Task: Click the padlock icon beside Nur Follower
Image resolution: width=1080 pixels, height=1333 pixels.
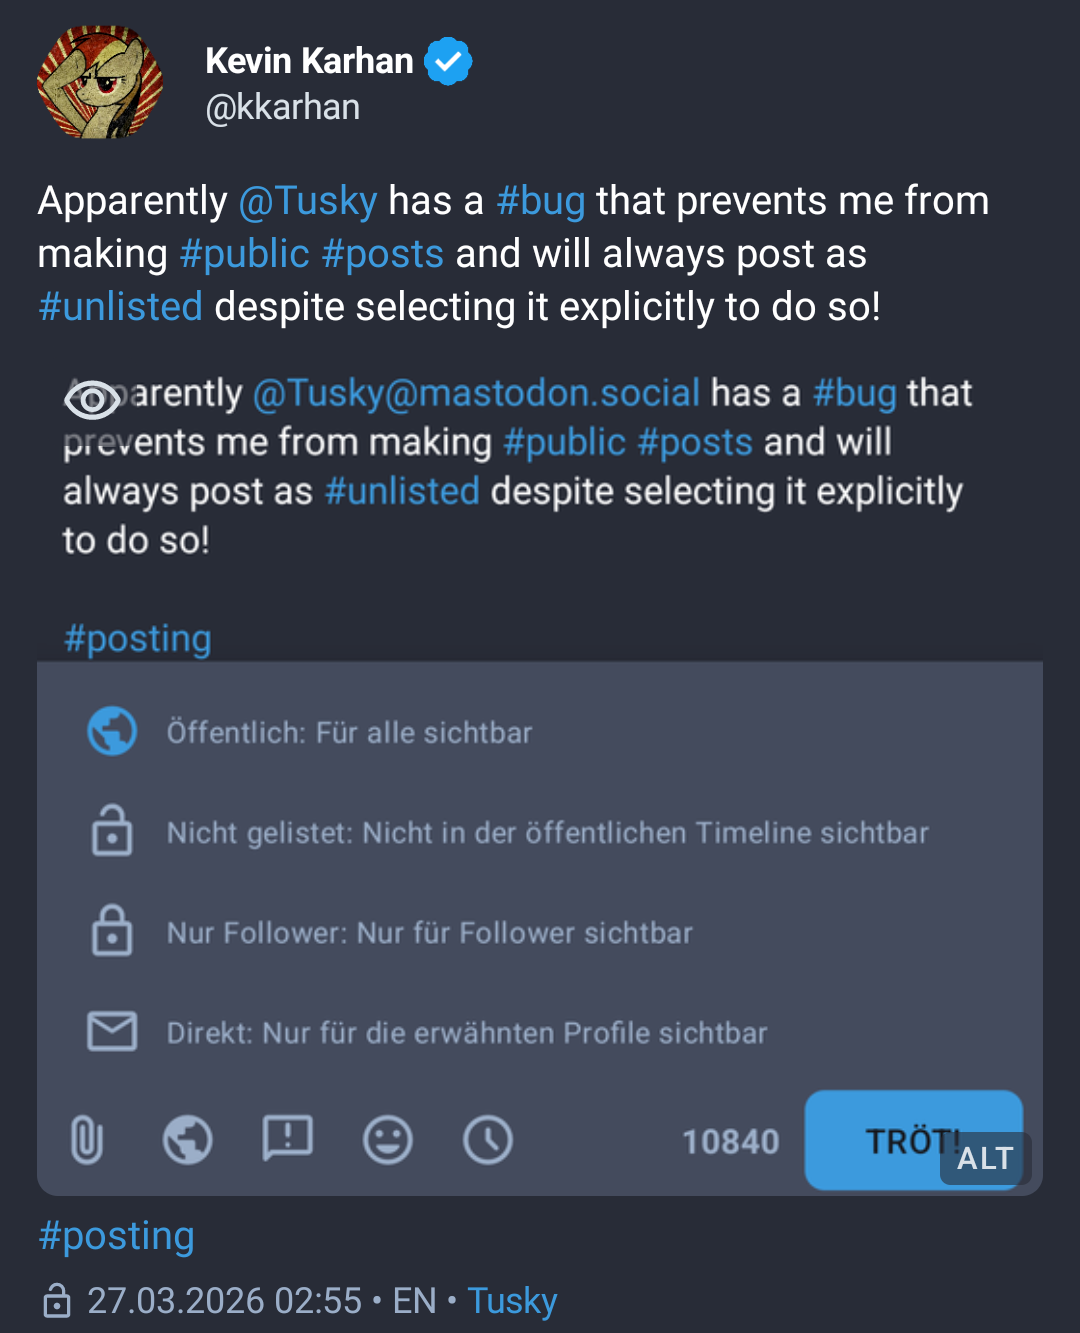Action: click(112, 931)
